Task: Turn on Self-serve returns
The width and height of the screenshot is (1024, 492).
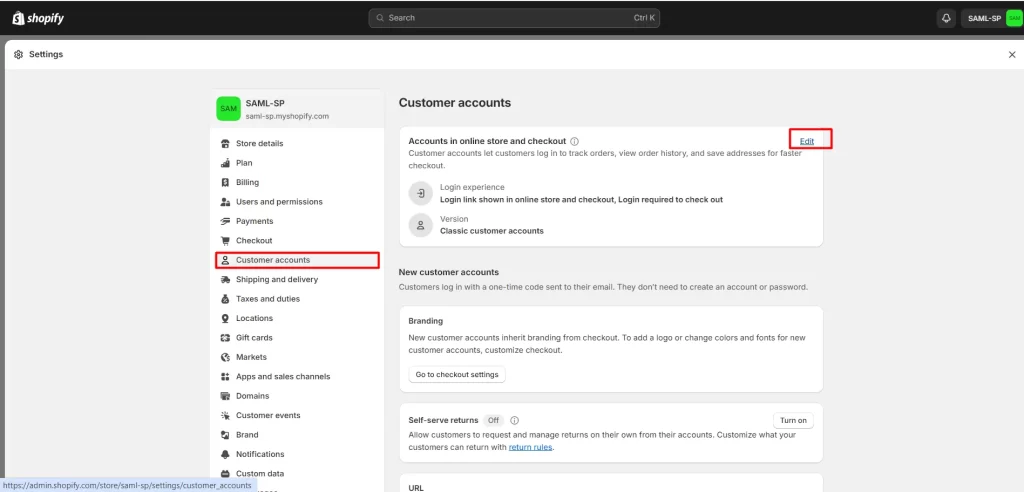Action: pos(793,421)
